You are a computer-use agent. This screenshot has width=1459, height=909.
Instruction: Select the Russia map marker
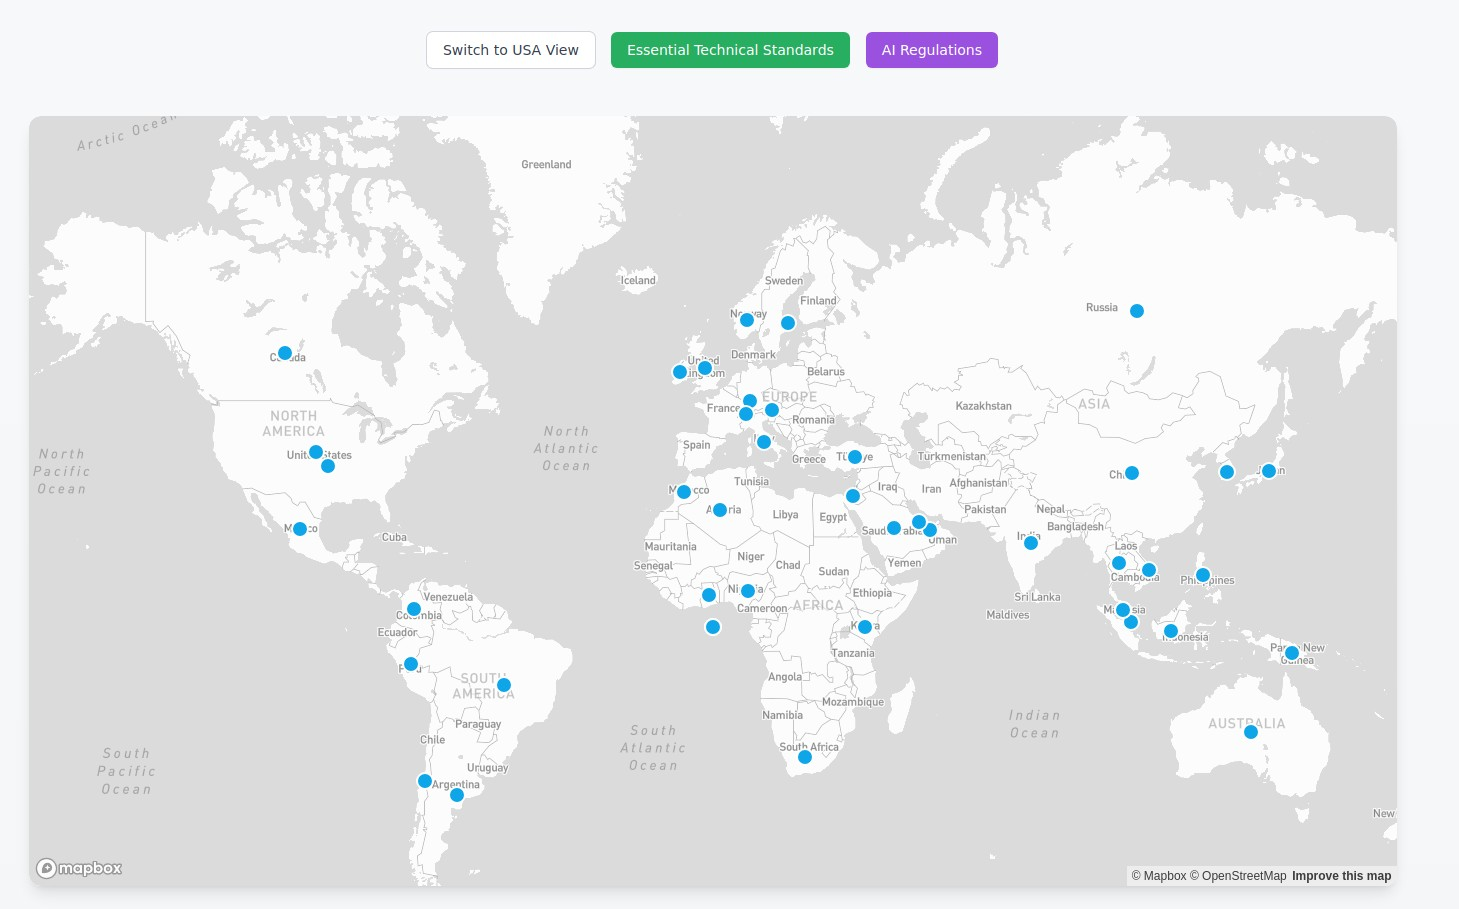[x=1136, y=310]
